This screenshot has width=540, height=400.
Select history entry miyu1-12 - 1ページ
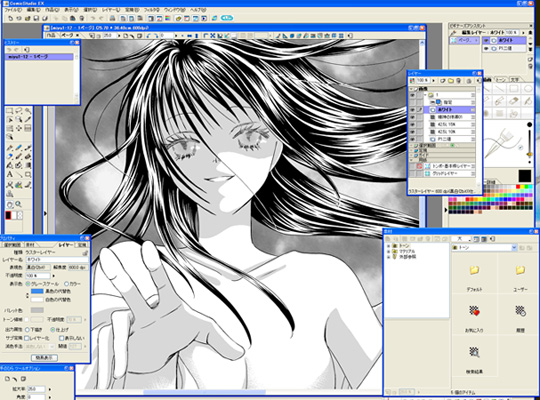(x=39, y=57)
